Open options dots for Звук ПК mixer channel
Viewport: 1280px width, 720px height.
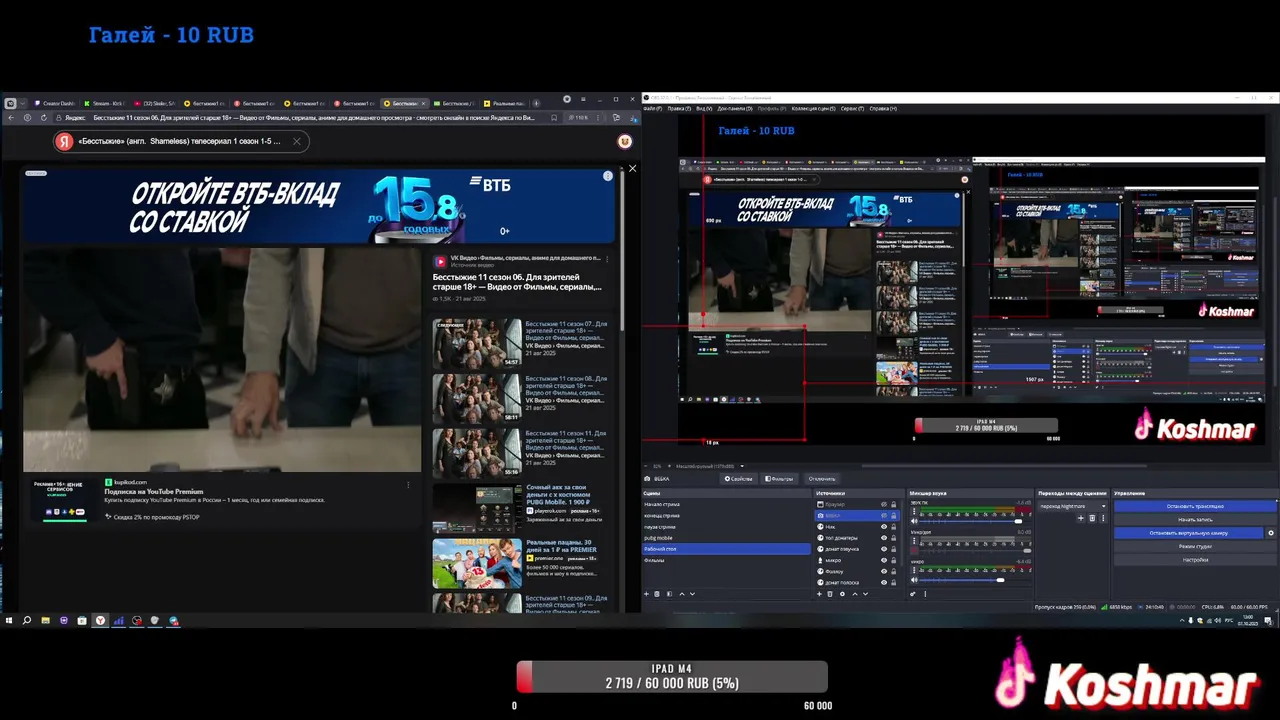click(914, 511)
